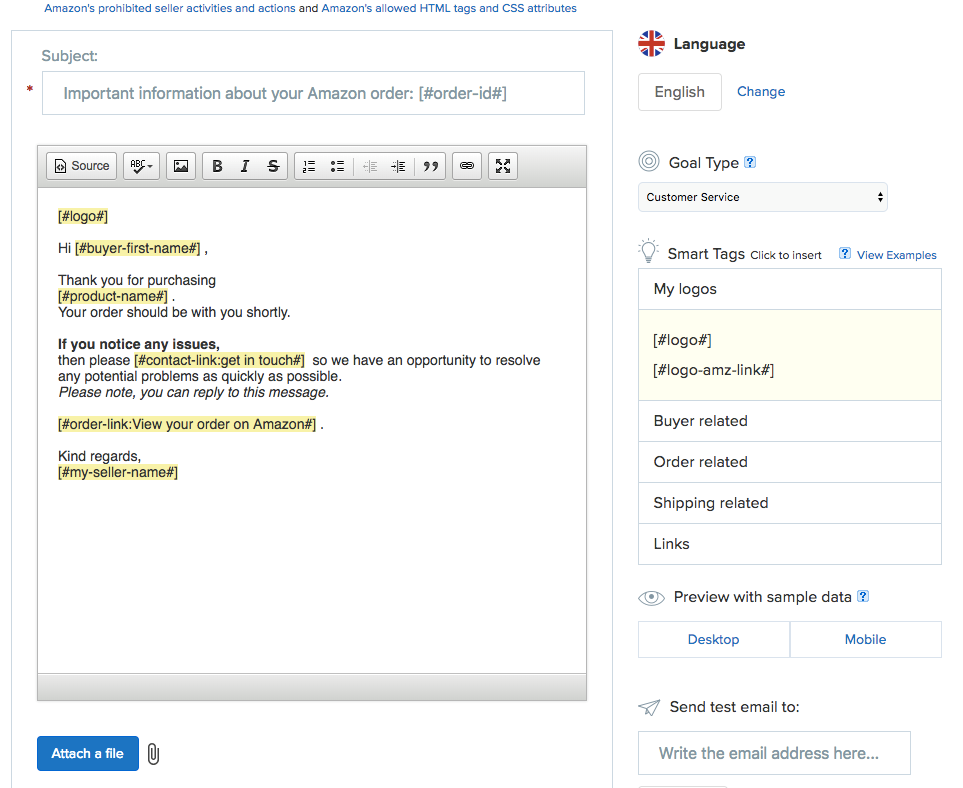
Task: Click the Subject input field
Action: [313, 93]
